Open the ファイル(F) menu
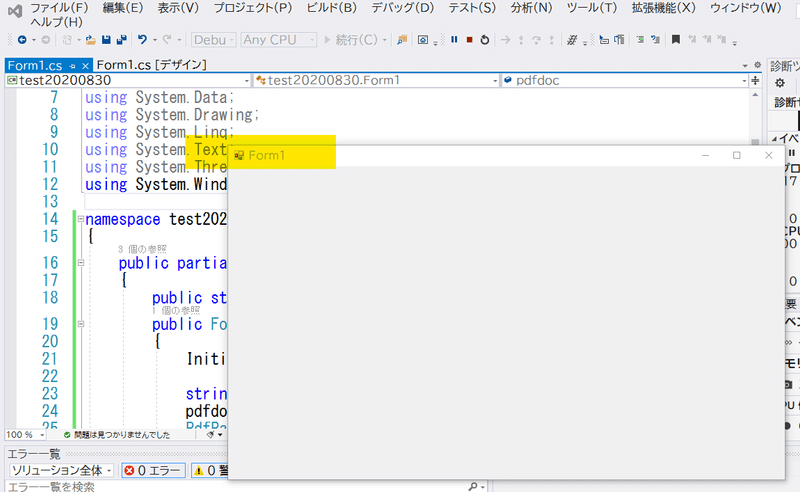Viewport: 800px width, 492px height. (59, 8)
